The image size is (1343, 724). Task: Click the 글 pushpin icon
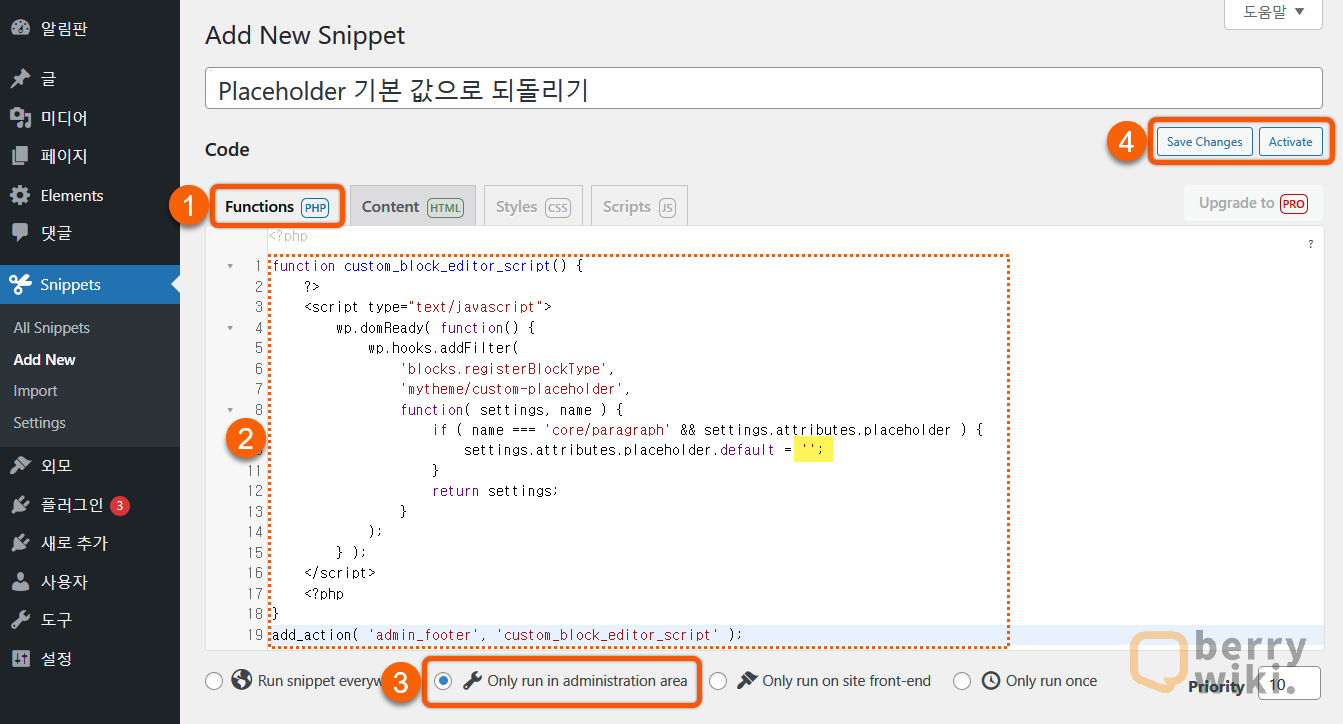pos(20,78)
